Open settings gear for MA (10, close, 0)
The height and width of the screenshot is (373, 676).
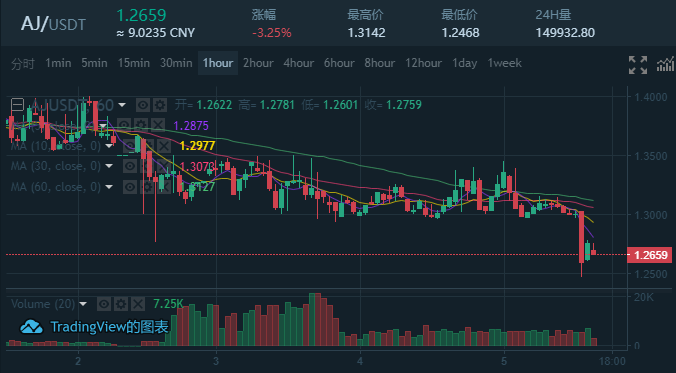[x=147, y=146]
